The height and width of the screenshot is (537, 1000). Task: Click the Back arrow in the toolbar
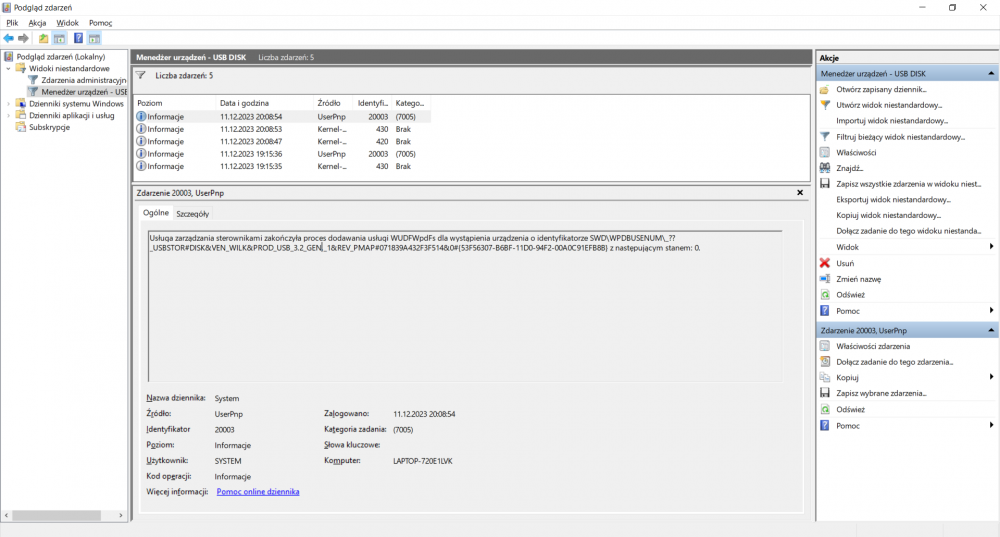click(x=9, y=38)
